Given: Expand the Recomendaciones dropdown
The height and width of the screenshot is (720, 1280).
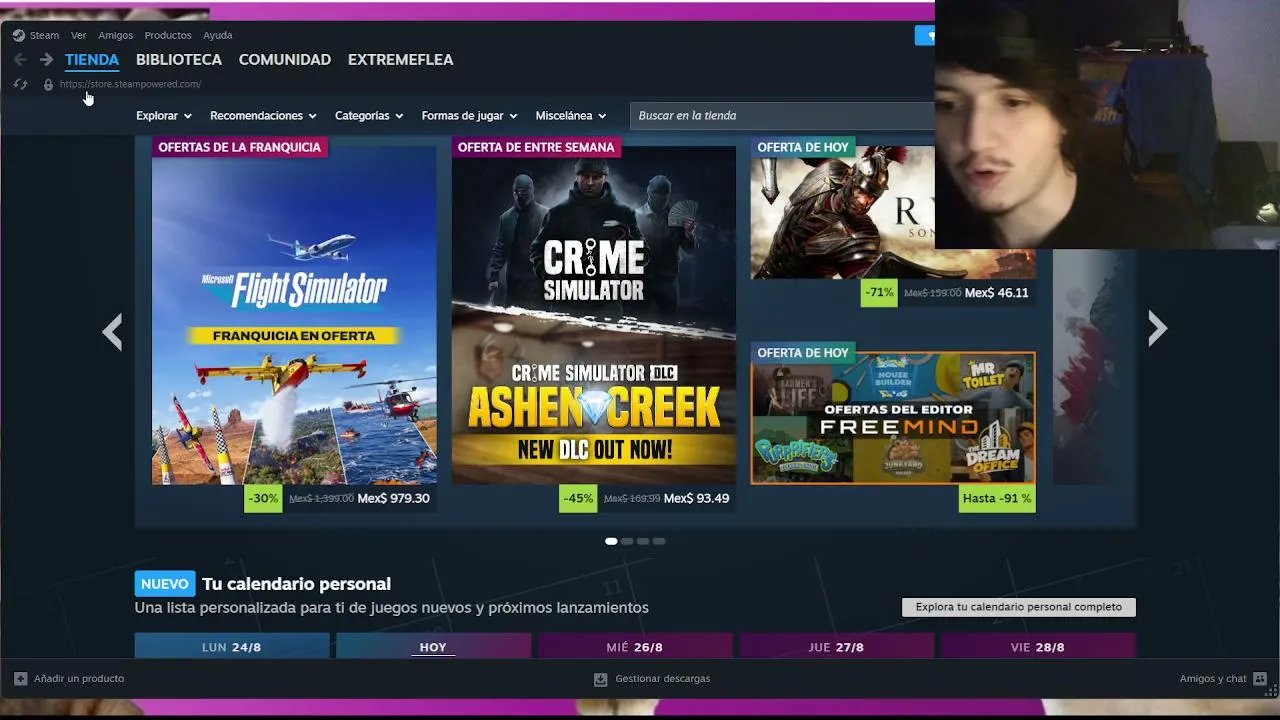Looking at the screenshot, I should pyautogui.click(x=263, y=116).
